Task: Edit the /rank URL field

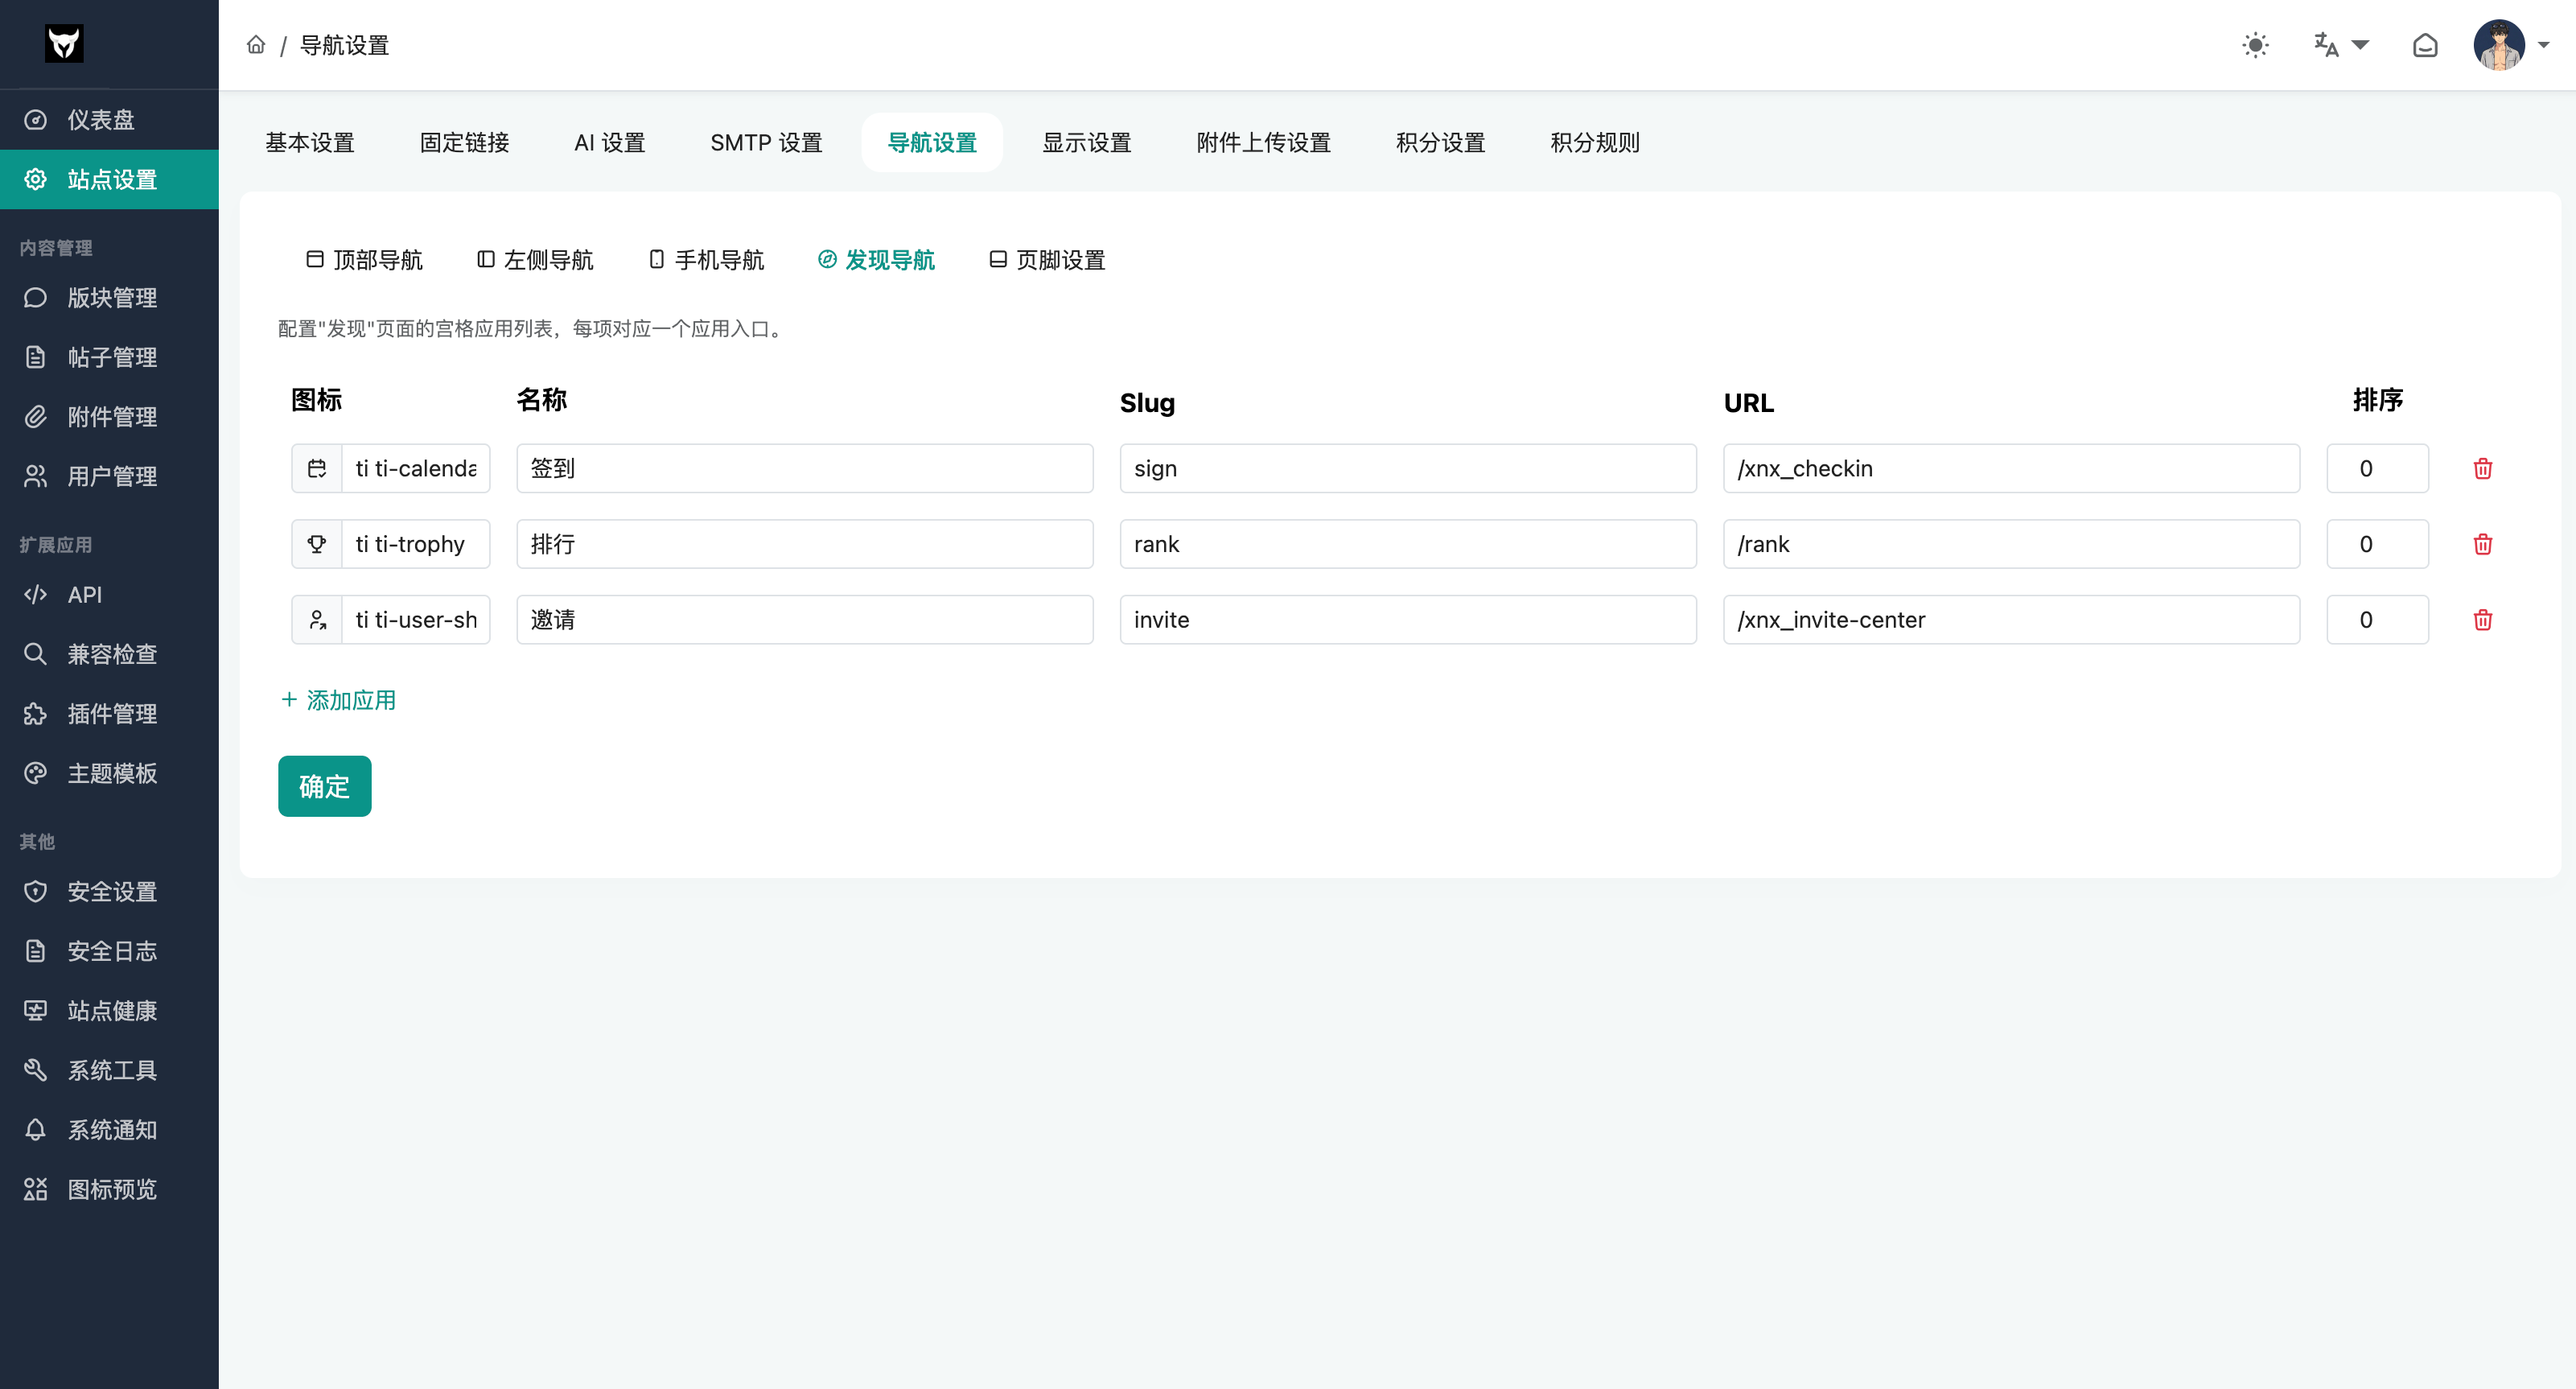Action: tap(2011, 544)
